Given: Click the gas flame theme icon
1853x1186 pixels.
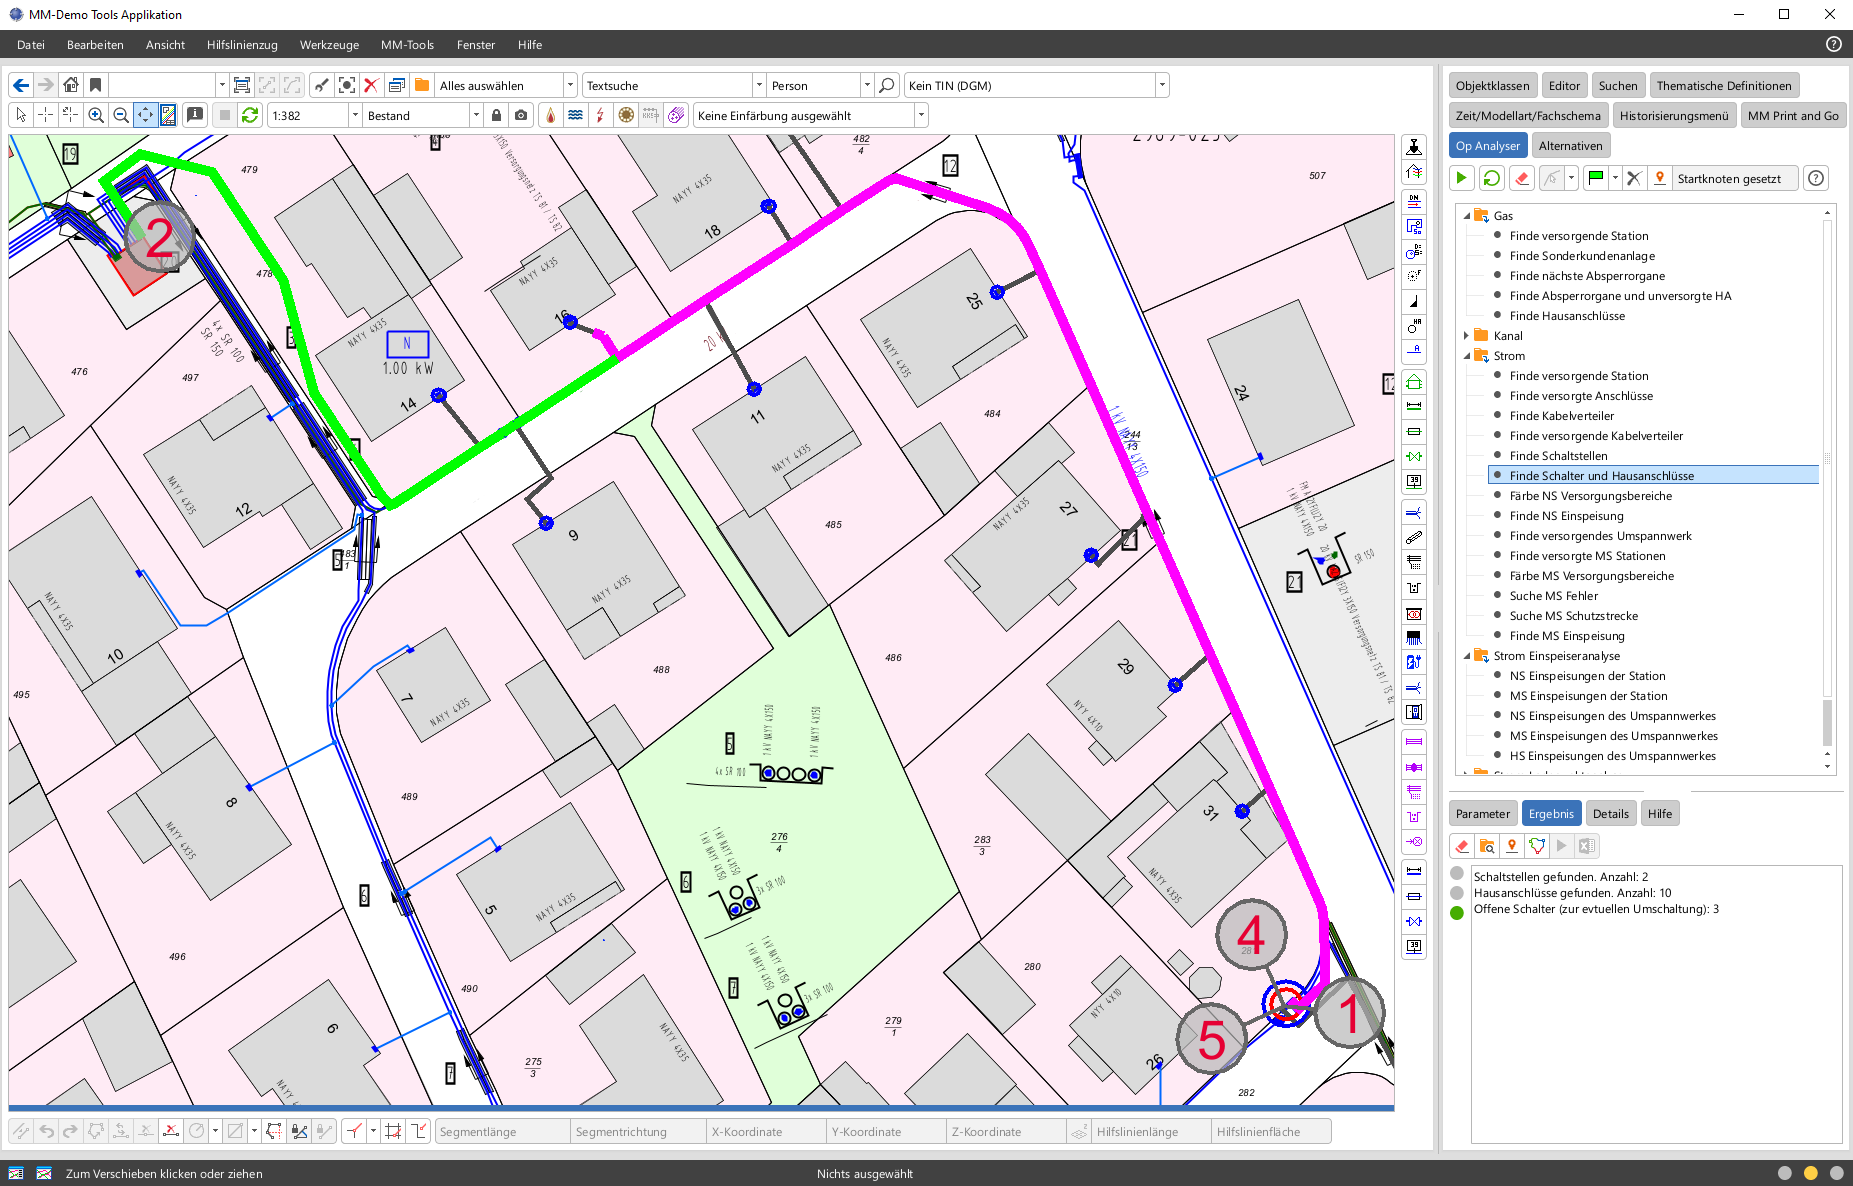Looking at the screenshot, I should click(x=551, y=115).
